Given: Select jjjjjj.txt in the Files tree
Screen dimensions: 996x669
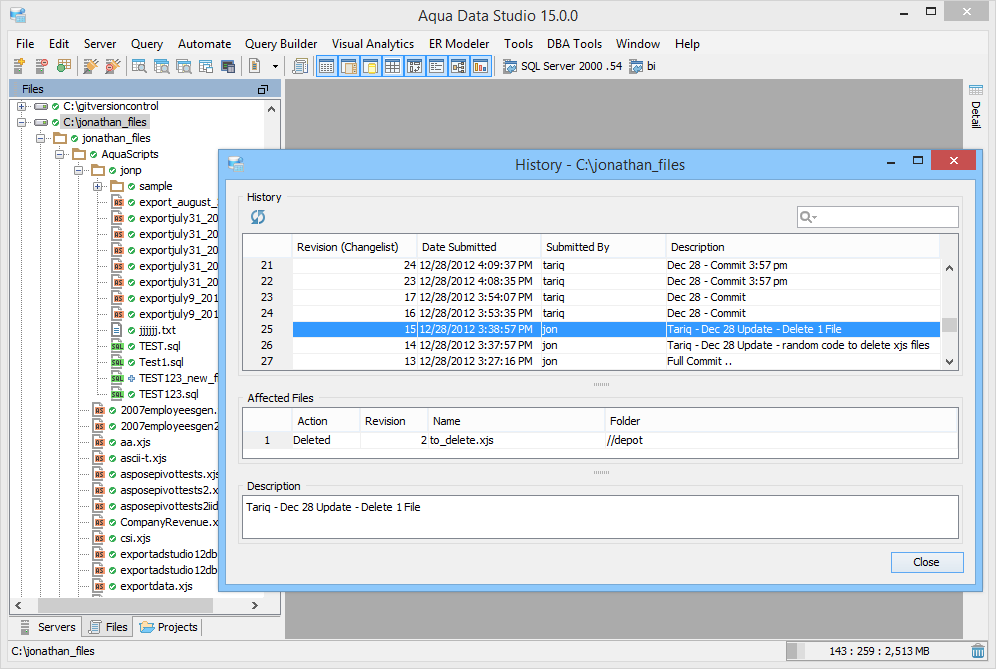Looking at the screenshot, I should tap(158, 330).
